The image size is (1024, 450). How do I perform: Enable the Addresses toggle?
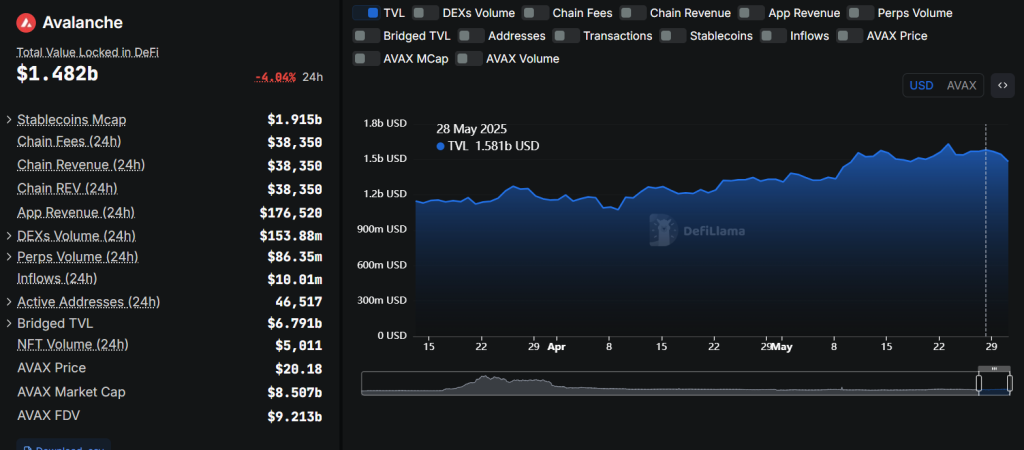471,36
